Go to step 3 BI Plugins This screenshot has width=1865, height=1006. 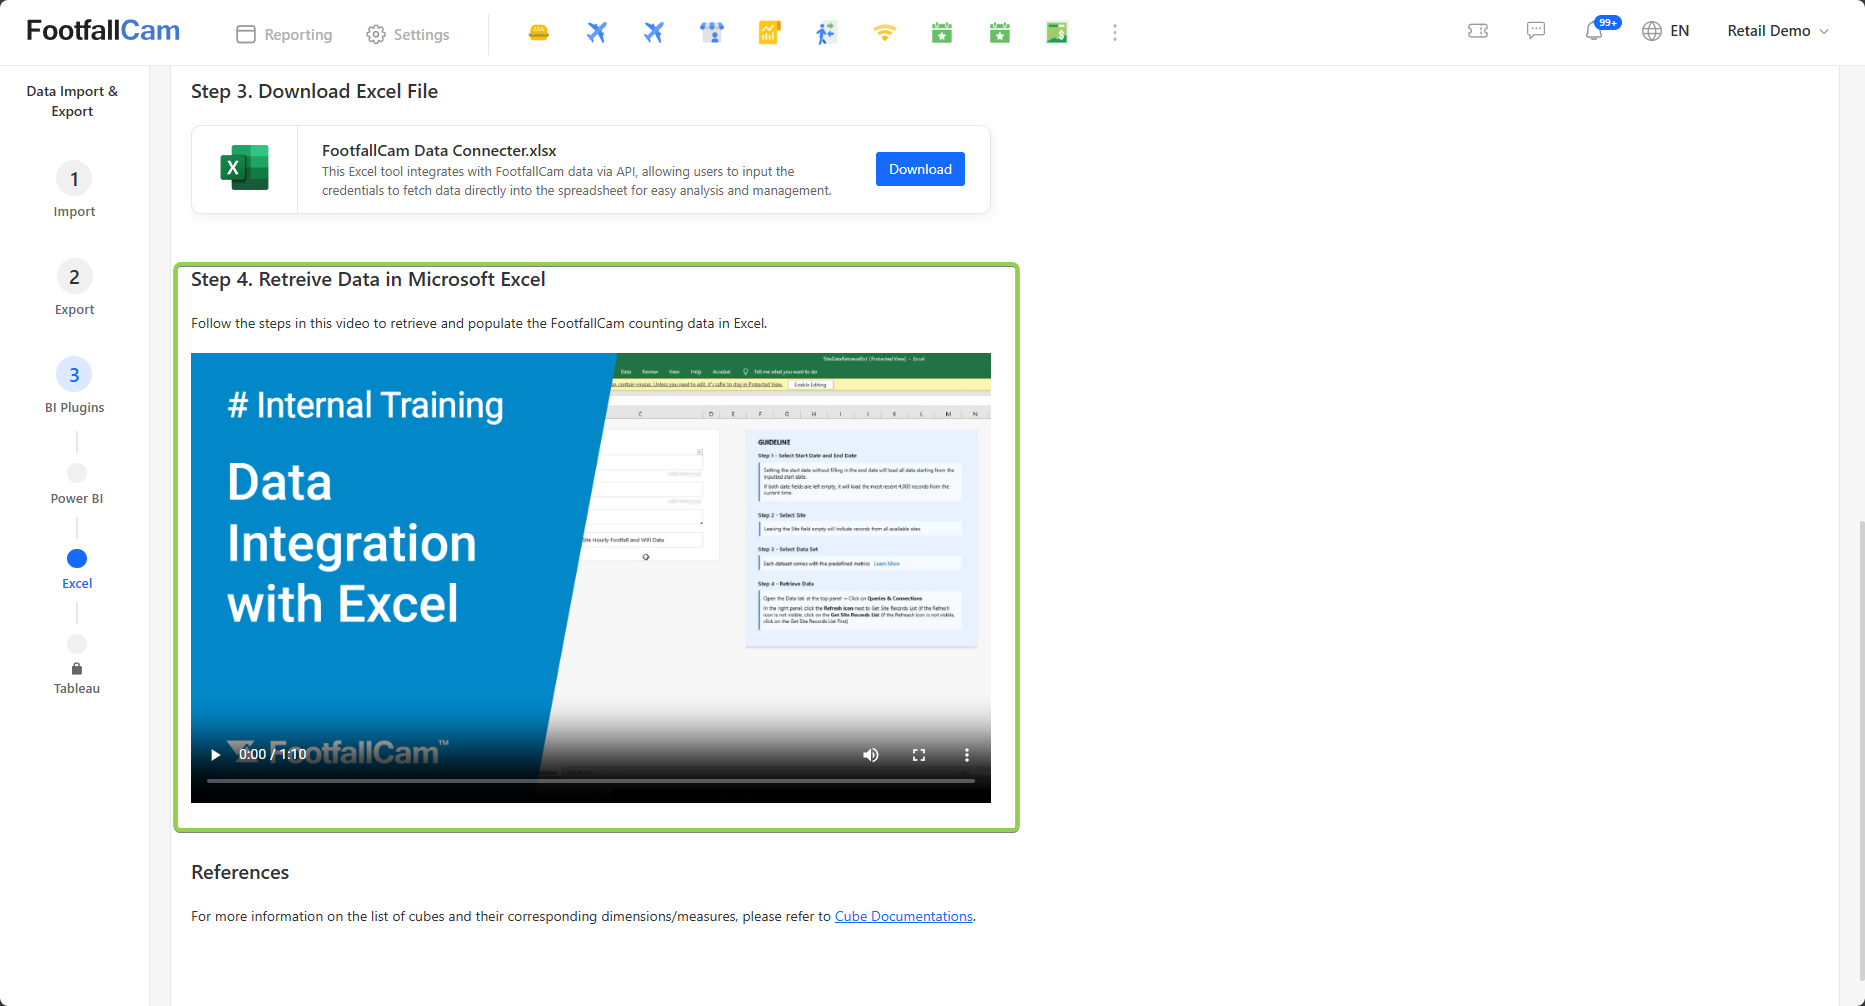pyautogui.click(x=74, y=386)
